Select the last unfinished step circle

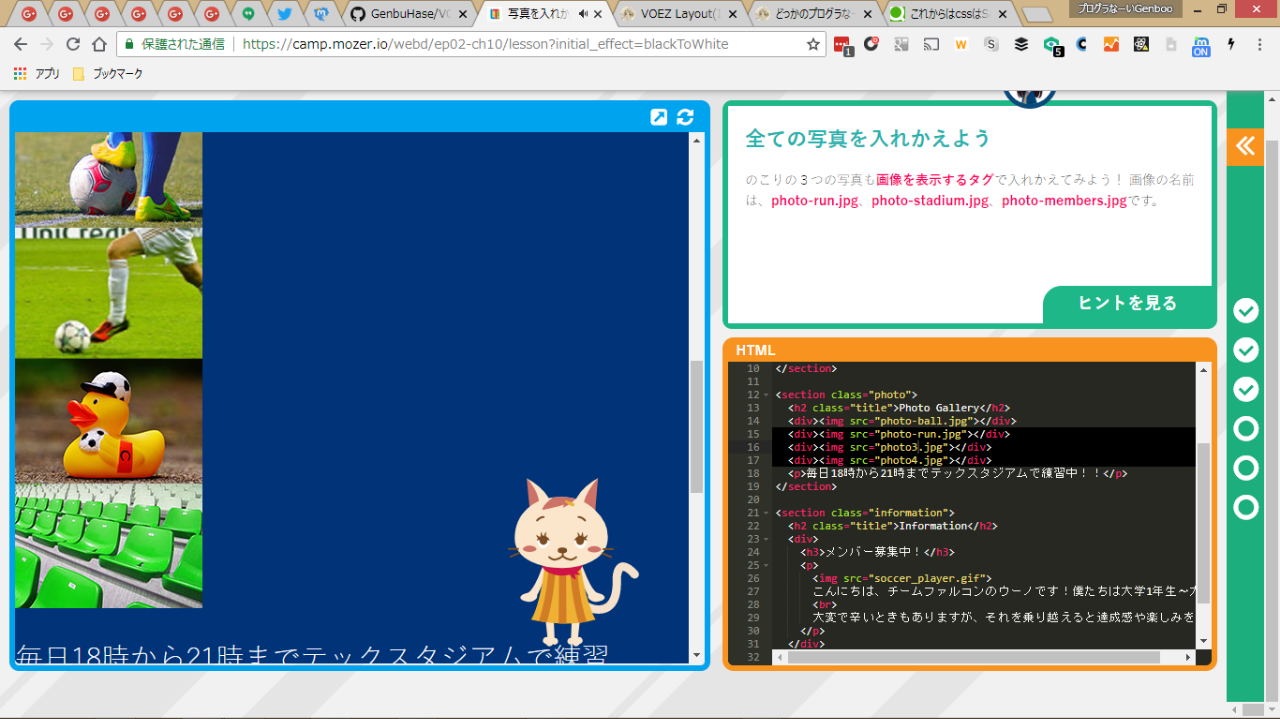[1245, 507]
